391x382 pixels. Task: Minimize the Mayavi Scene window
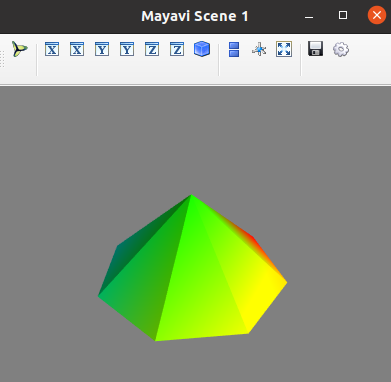pyautogui.click(x=309, y=16)
